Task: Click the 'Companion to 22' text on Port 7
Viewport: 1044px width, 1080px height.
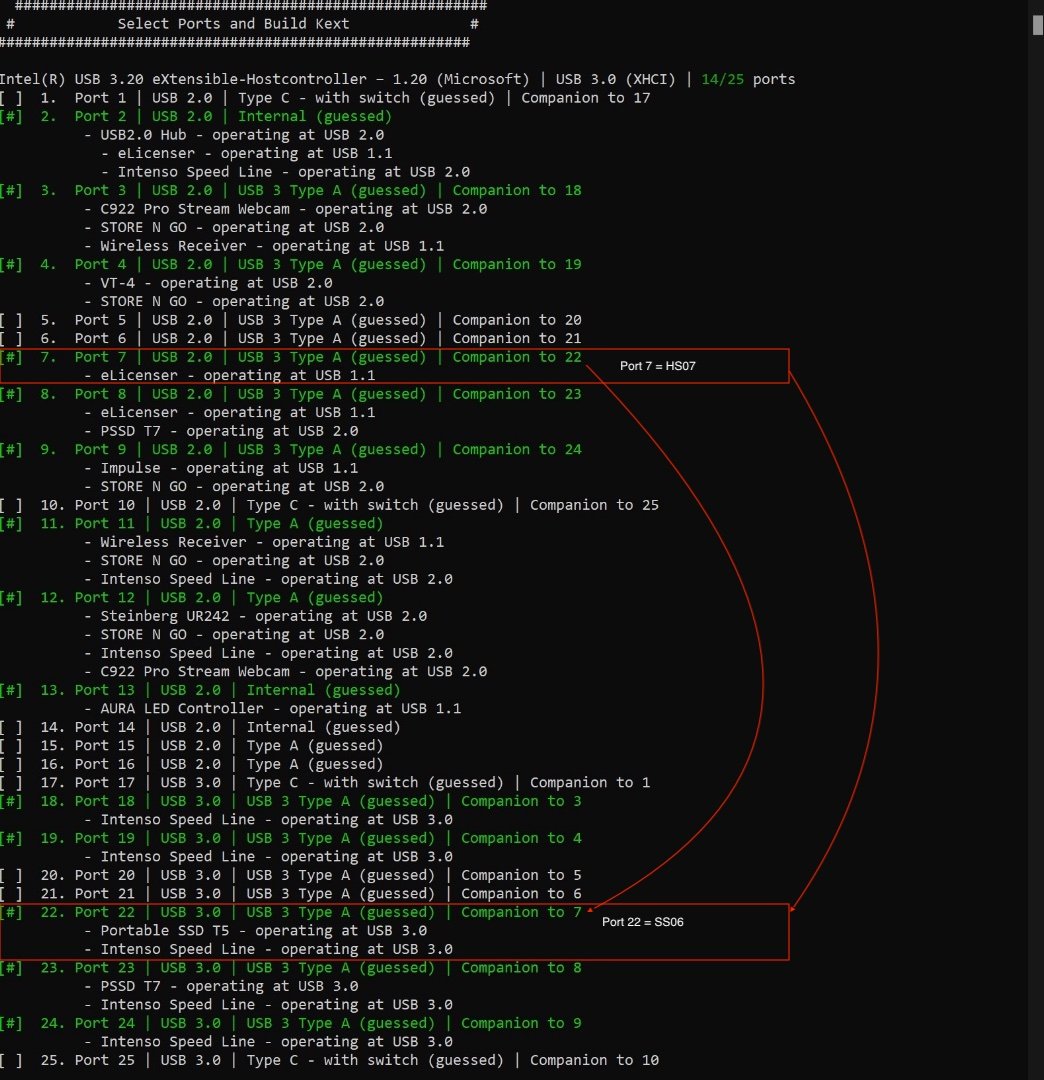Action: pos(517,357)
